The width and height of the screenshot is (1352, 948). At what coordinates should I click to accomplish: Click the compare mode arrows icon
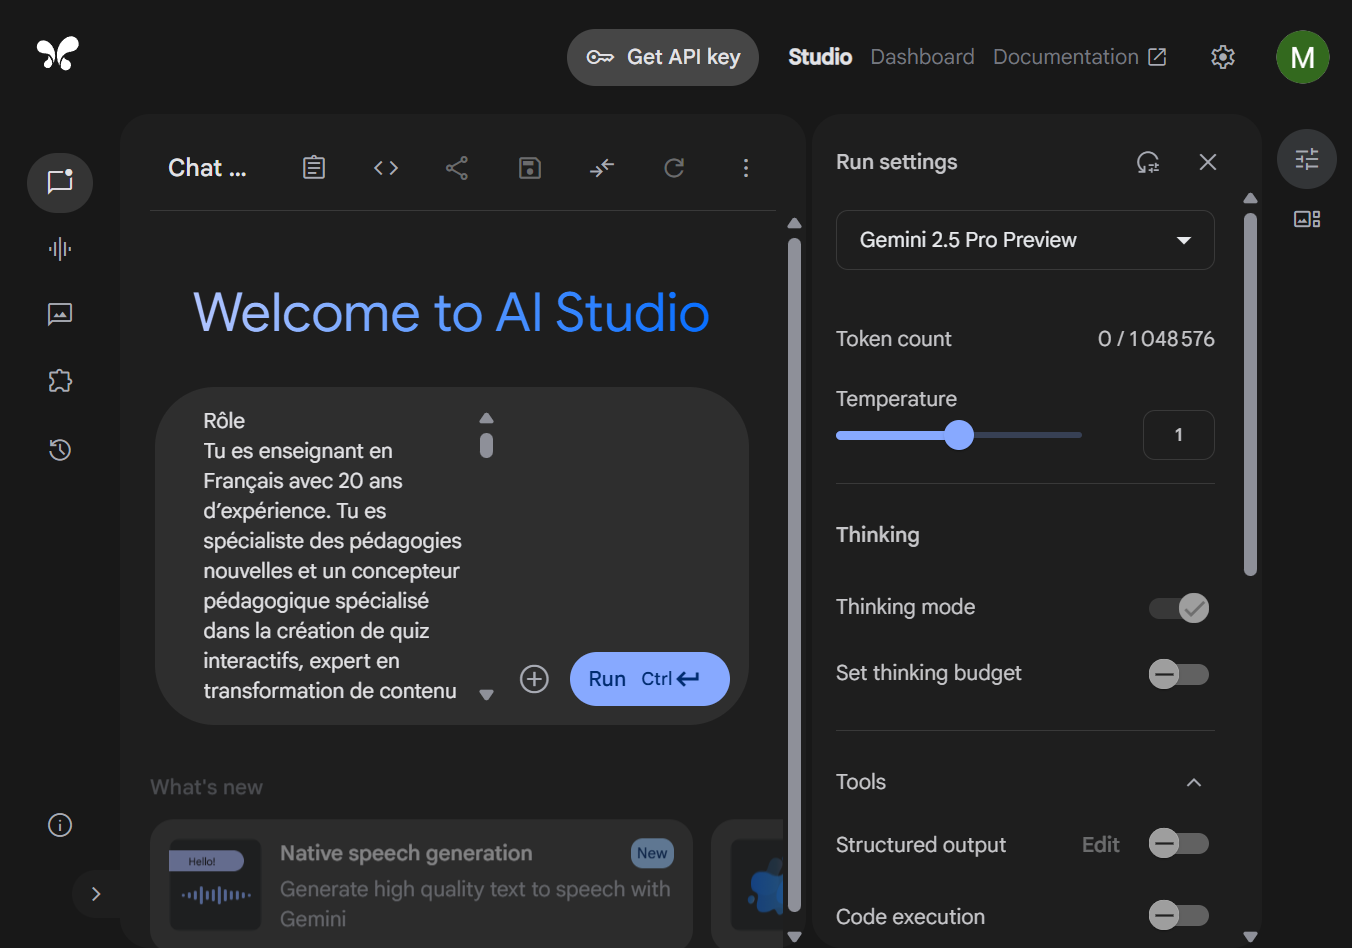click(602, 167)
